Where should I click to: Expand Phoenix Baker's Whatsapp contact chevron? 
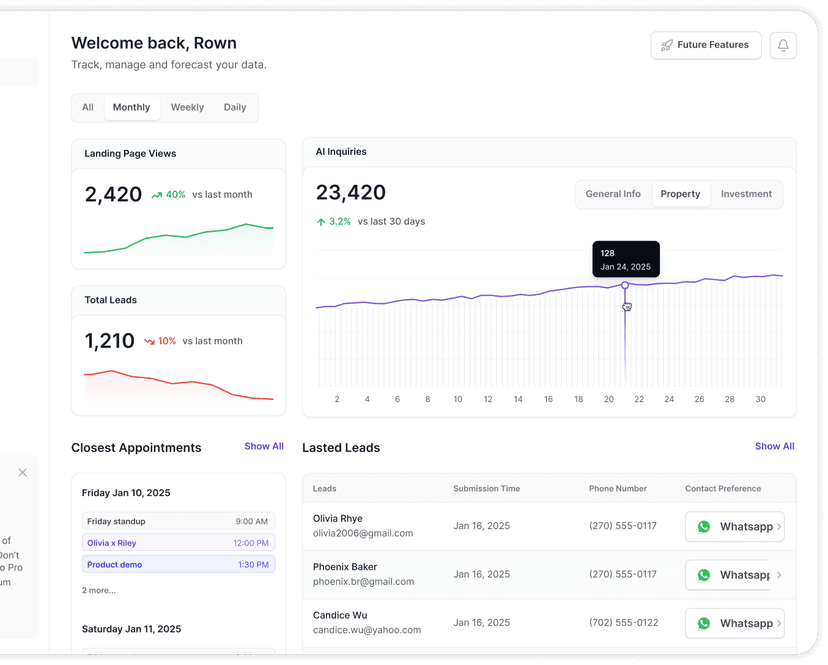click(779, 575)
